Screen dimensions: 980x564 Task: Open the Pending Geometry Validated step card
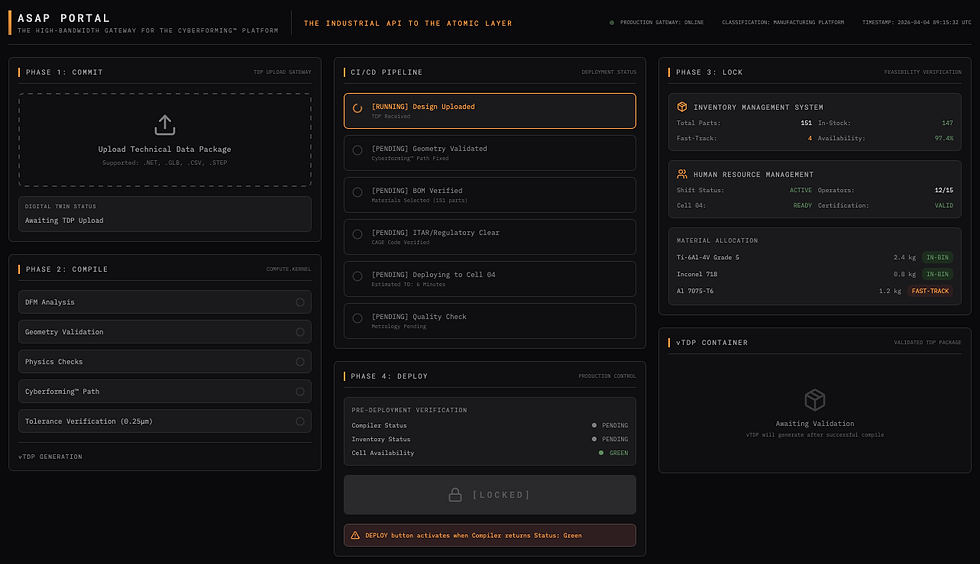(x=489, y=153)
